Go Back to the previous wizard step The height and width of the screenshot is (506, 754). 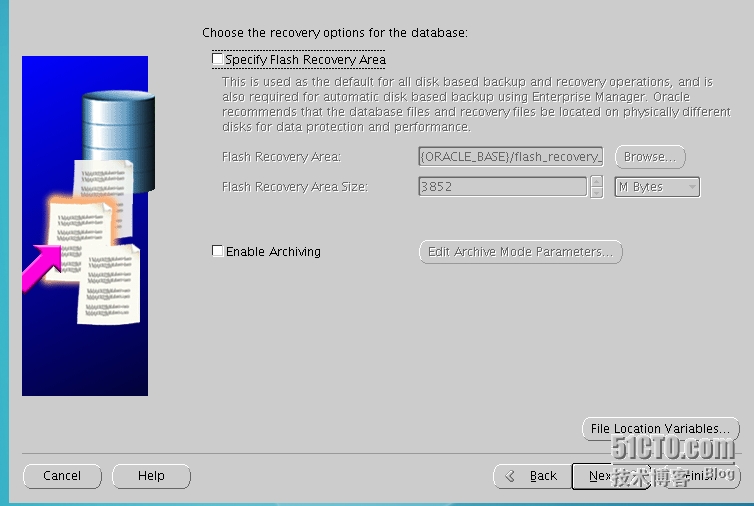(x=533, y=476)
